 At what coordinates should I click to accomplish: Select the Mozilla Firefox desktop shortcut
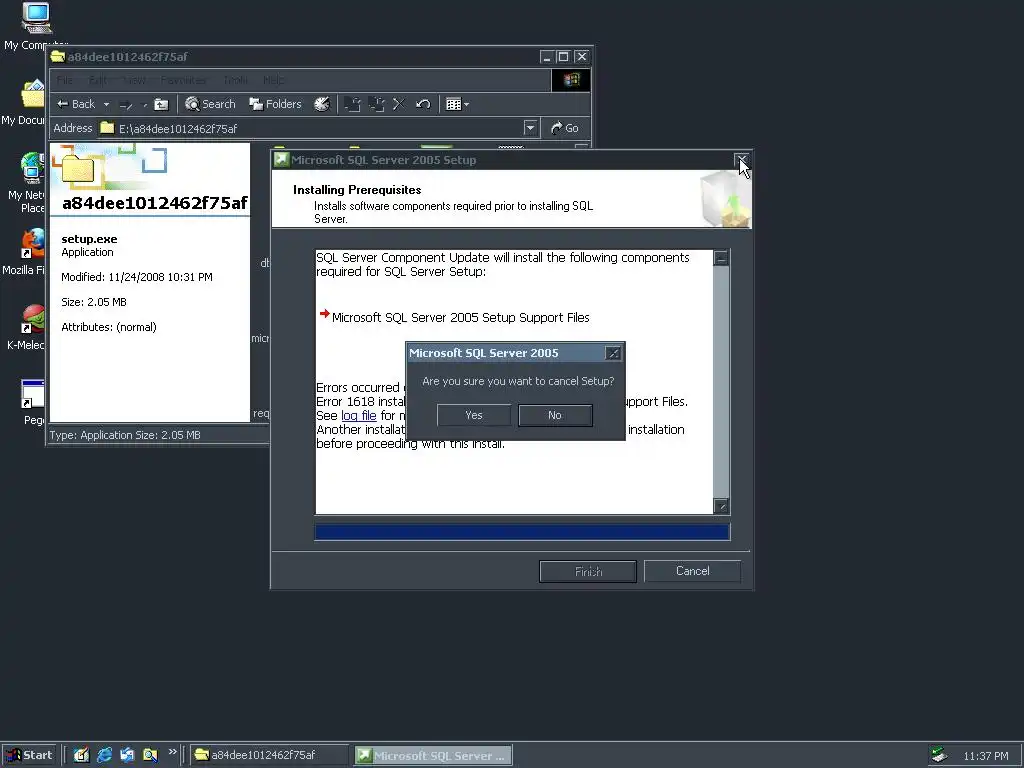26,253
